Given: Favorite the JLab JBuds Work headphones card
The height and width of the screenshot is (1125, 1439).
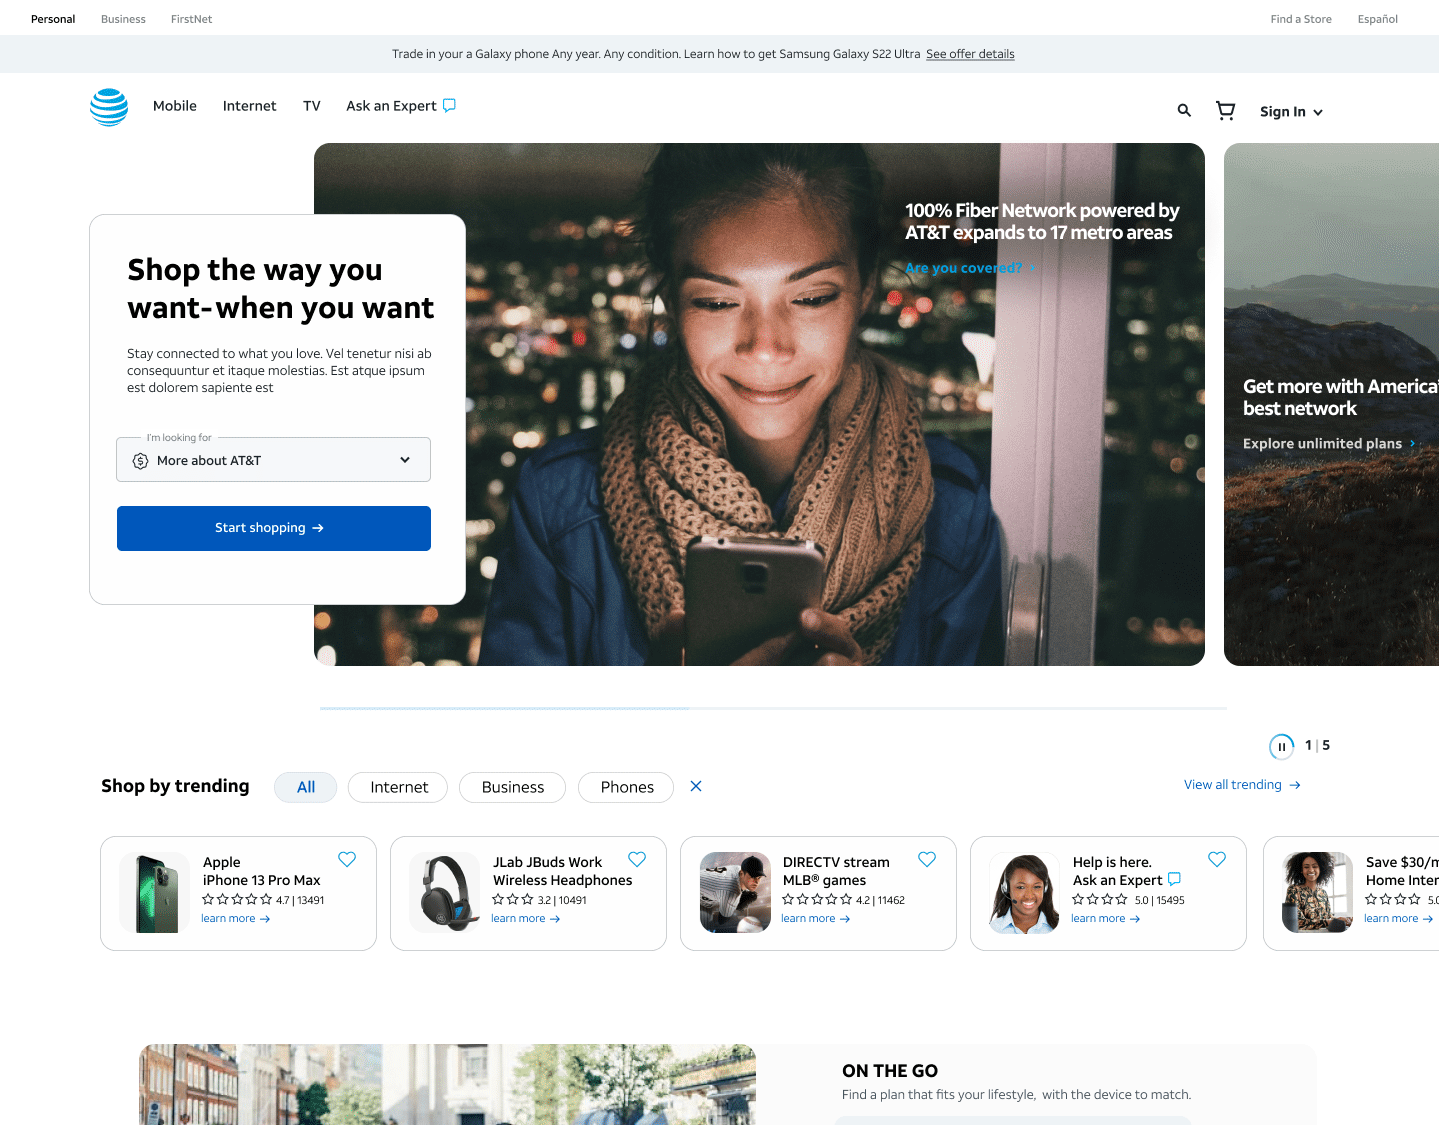Looking at the screenshot, I should point(637,859).
